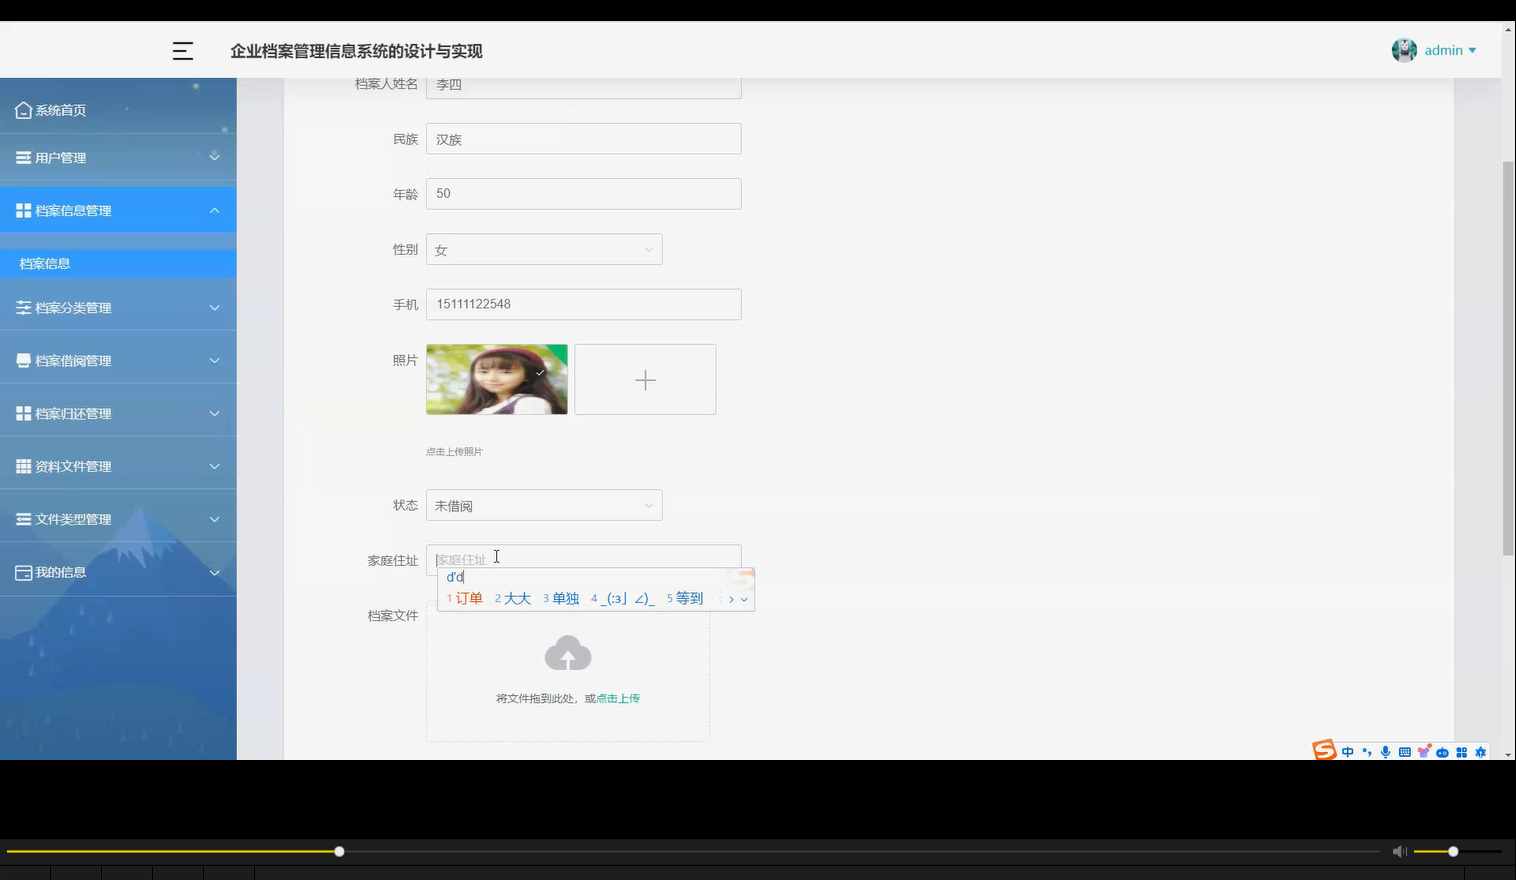Toggle mute on the volume speaker icon

tap(1399, 851)
